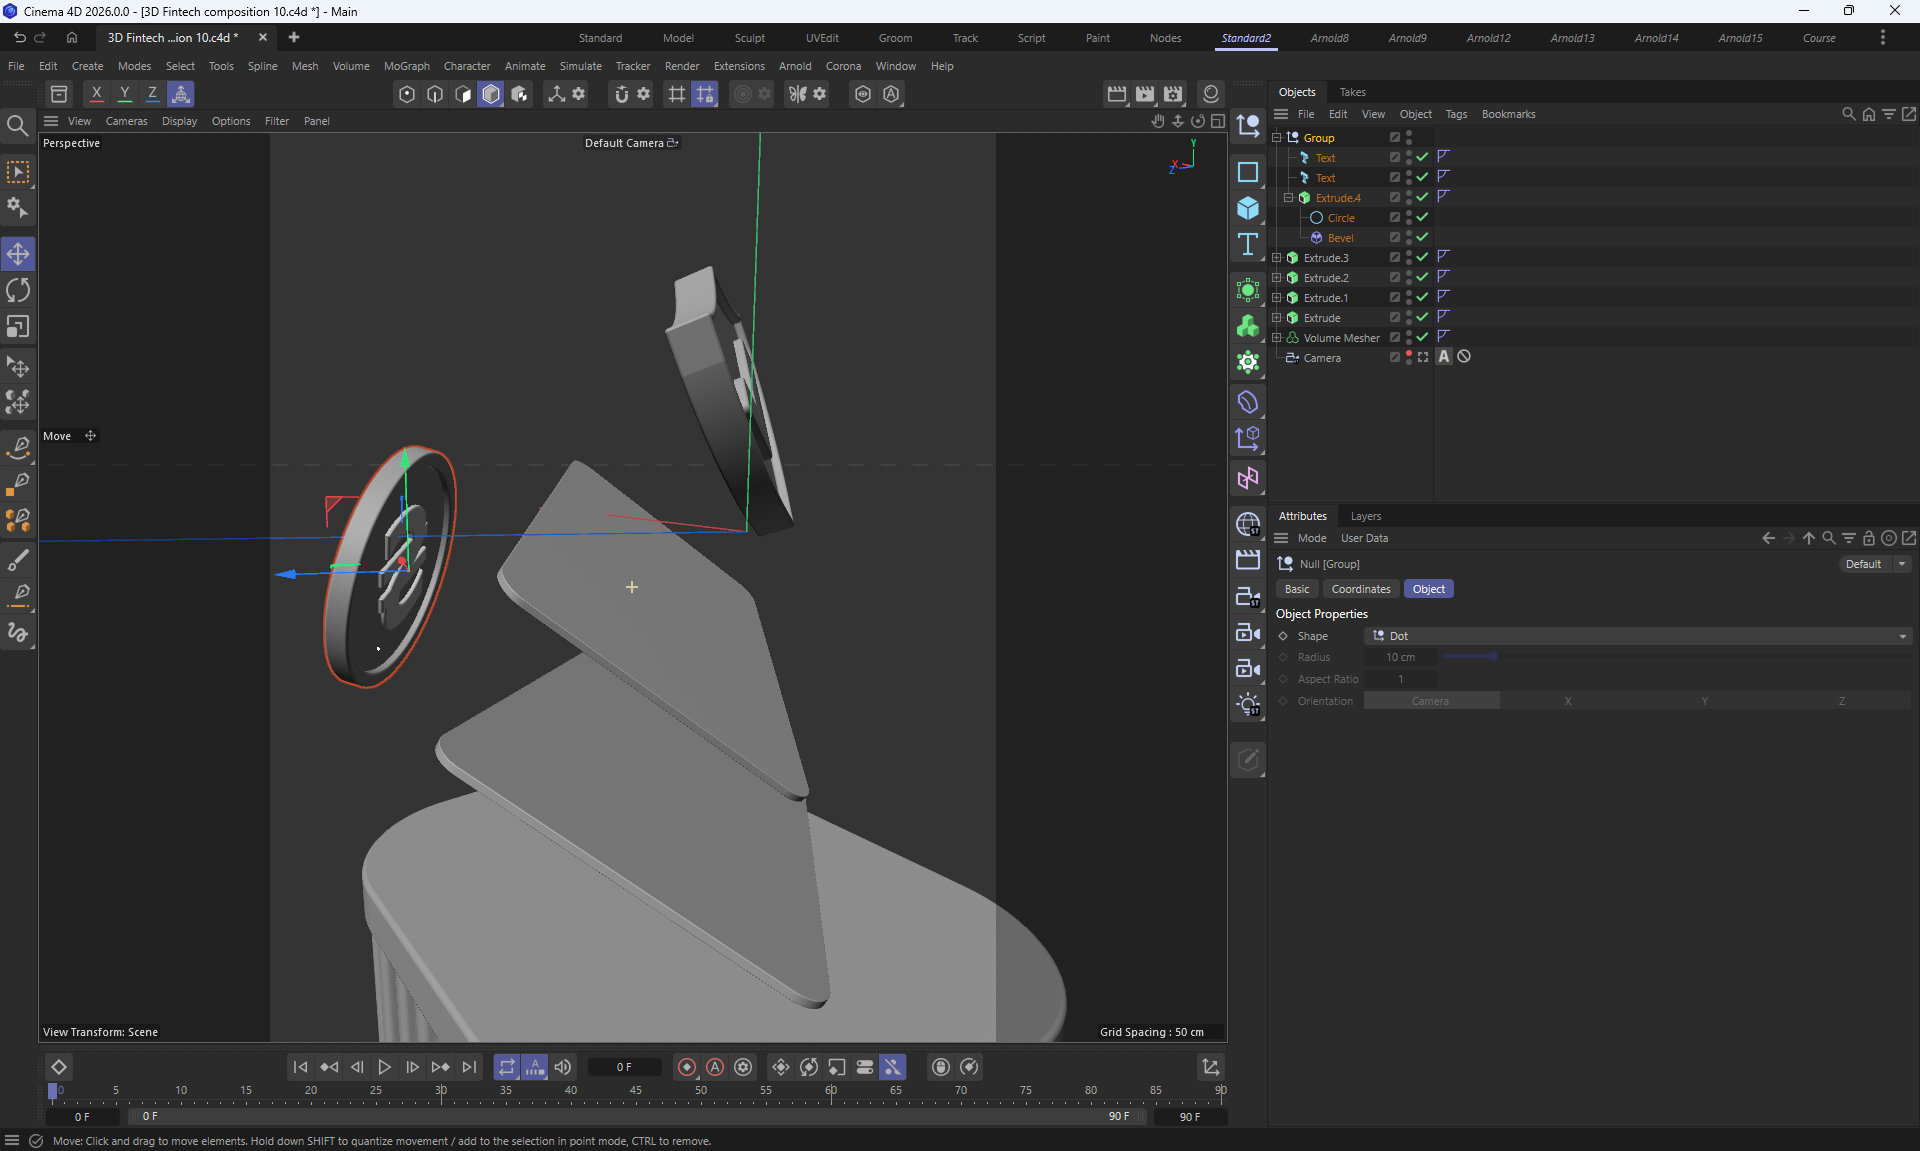Open the Coordinates attribute tab
This screenshot has height=1151, width=1920.
click(1360, 589)
